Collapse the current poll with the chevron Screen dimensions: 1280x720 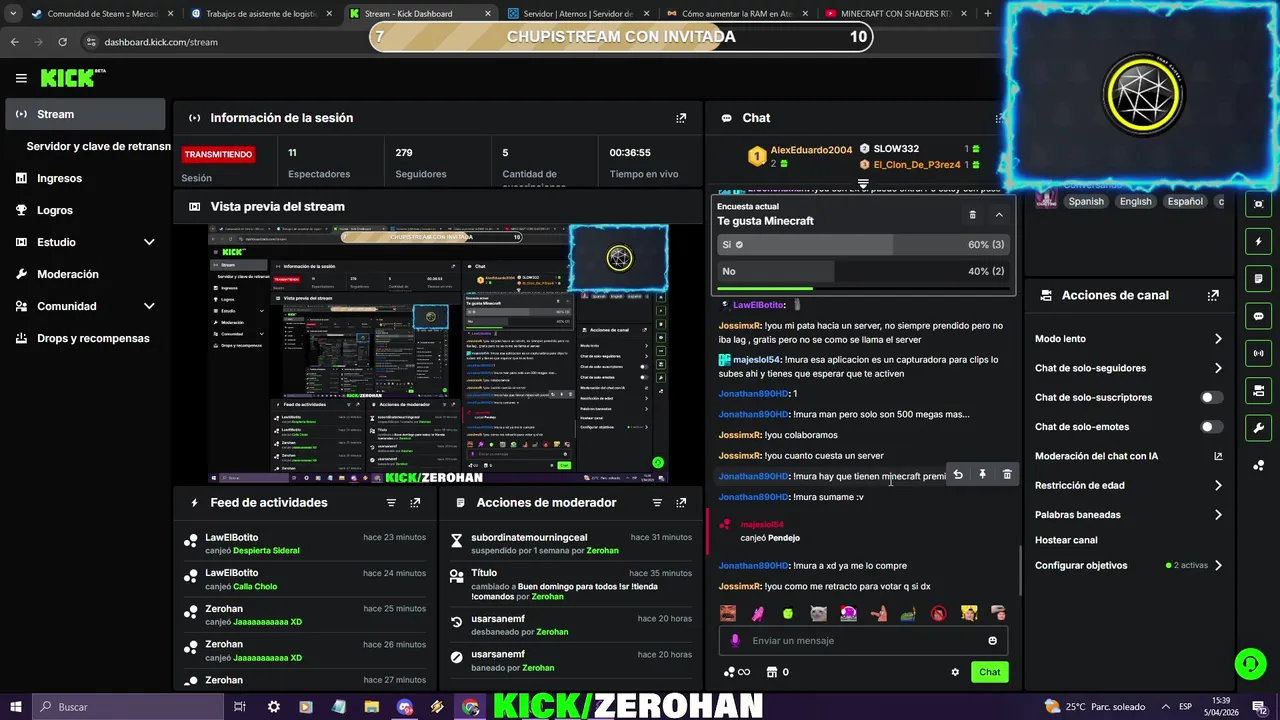(999, 215)
